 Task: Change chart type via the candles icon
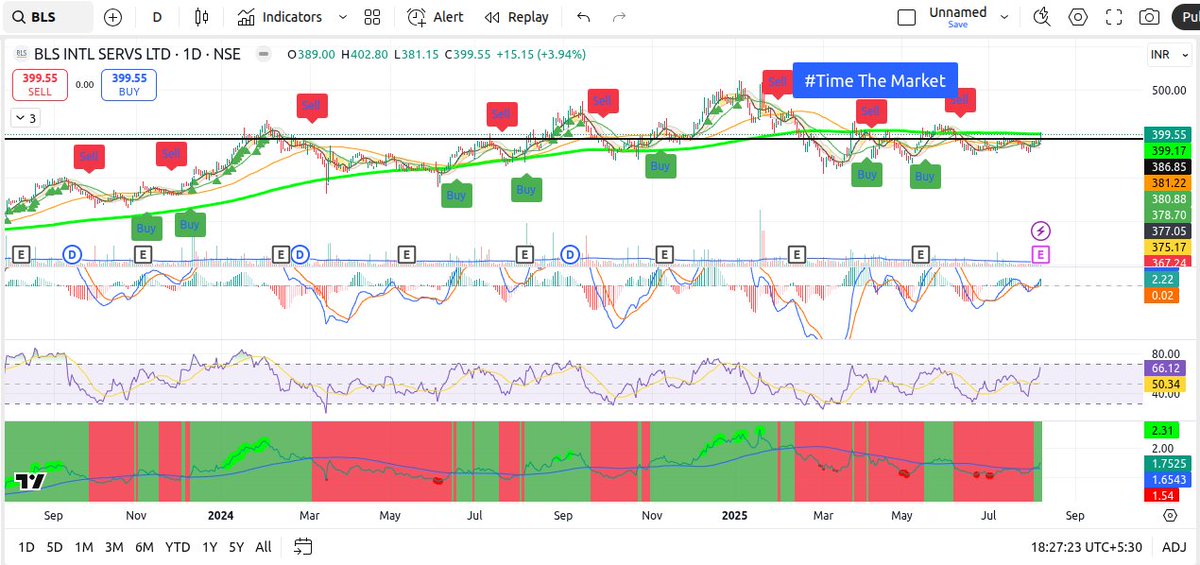(x=203, y=17)
